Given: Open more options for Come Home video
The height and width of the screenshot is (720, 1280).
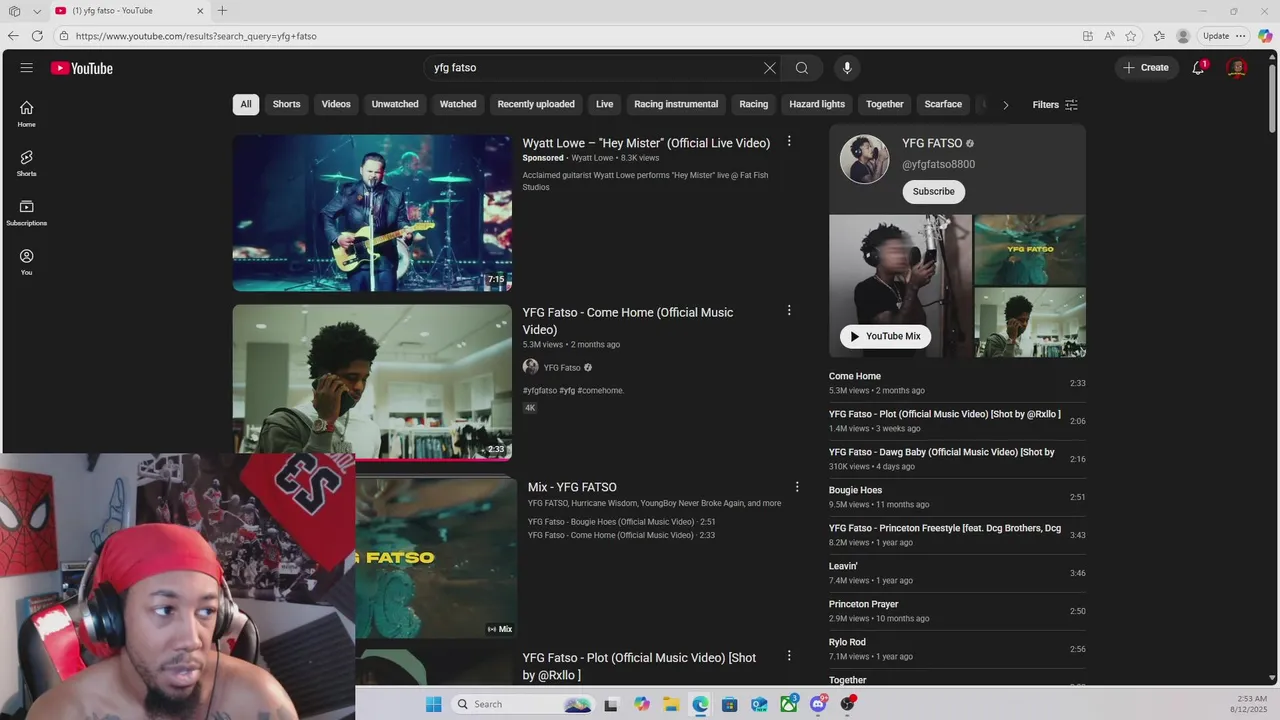Looking at the screenshot, I should point(789,311).
